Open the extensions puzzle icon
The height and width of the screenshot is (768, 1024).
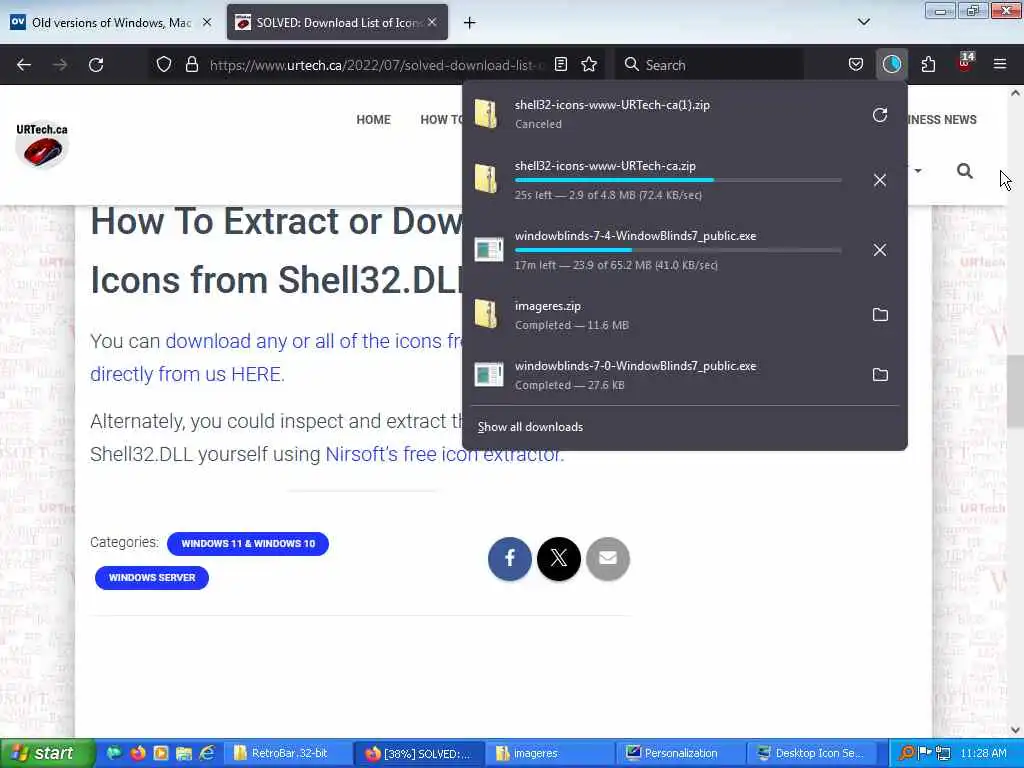click(928, 65)
